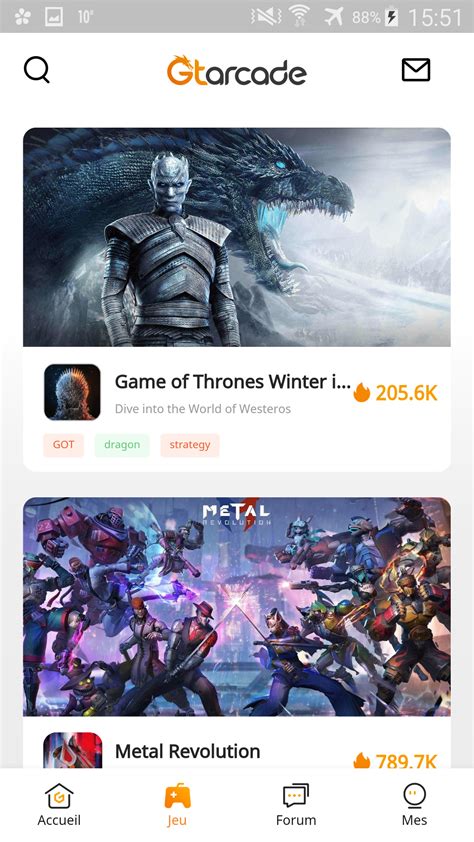Open the search magnifier icon
Image resolution: width=474 pixels, height=842 pixels.
(x=37, y=70)
